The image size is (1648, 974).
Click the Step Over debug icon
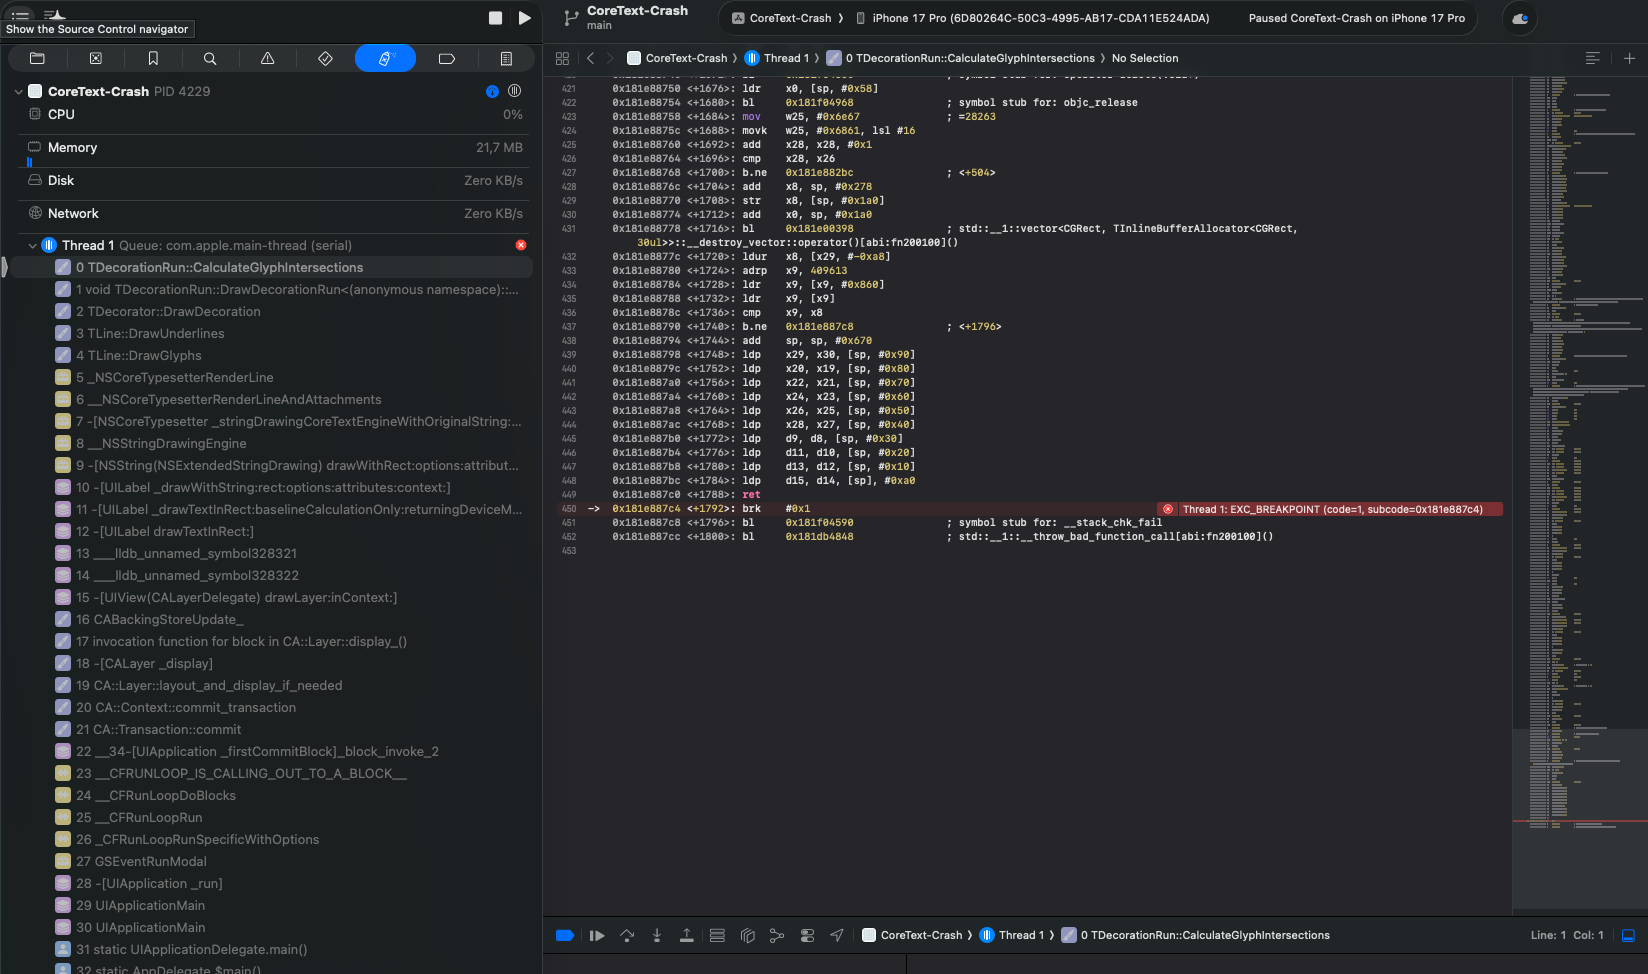point(627,936)
